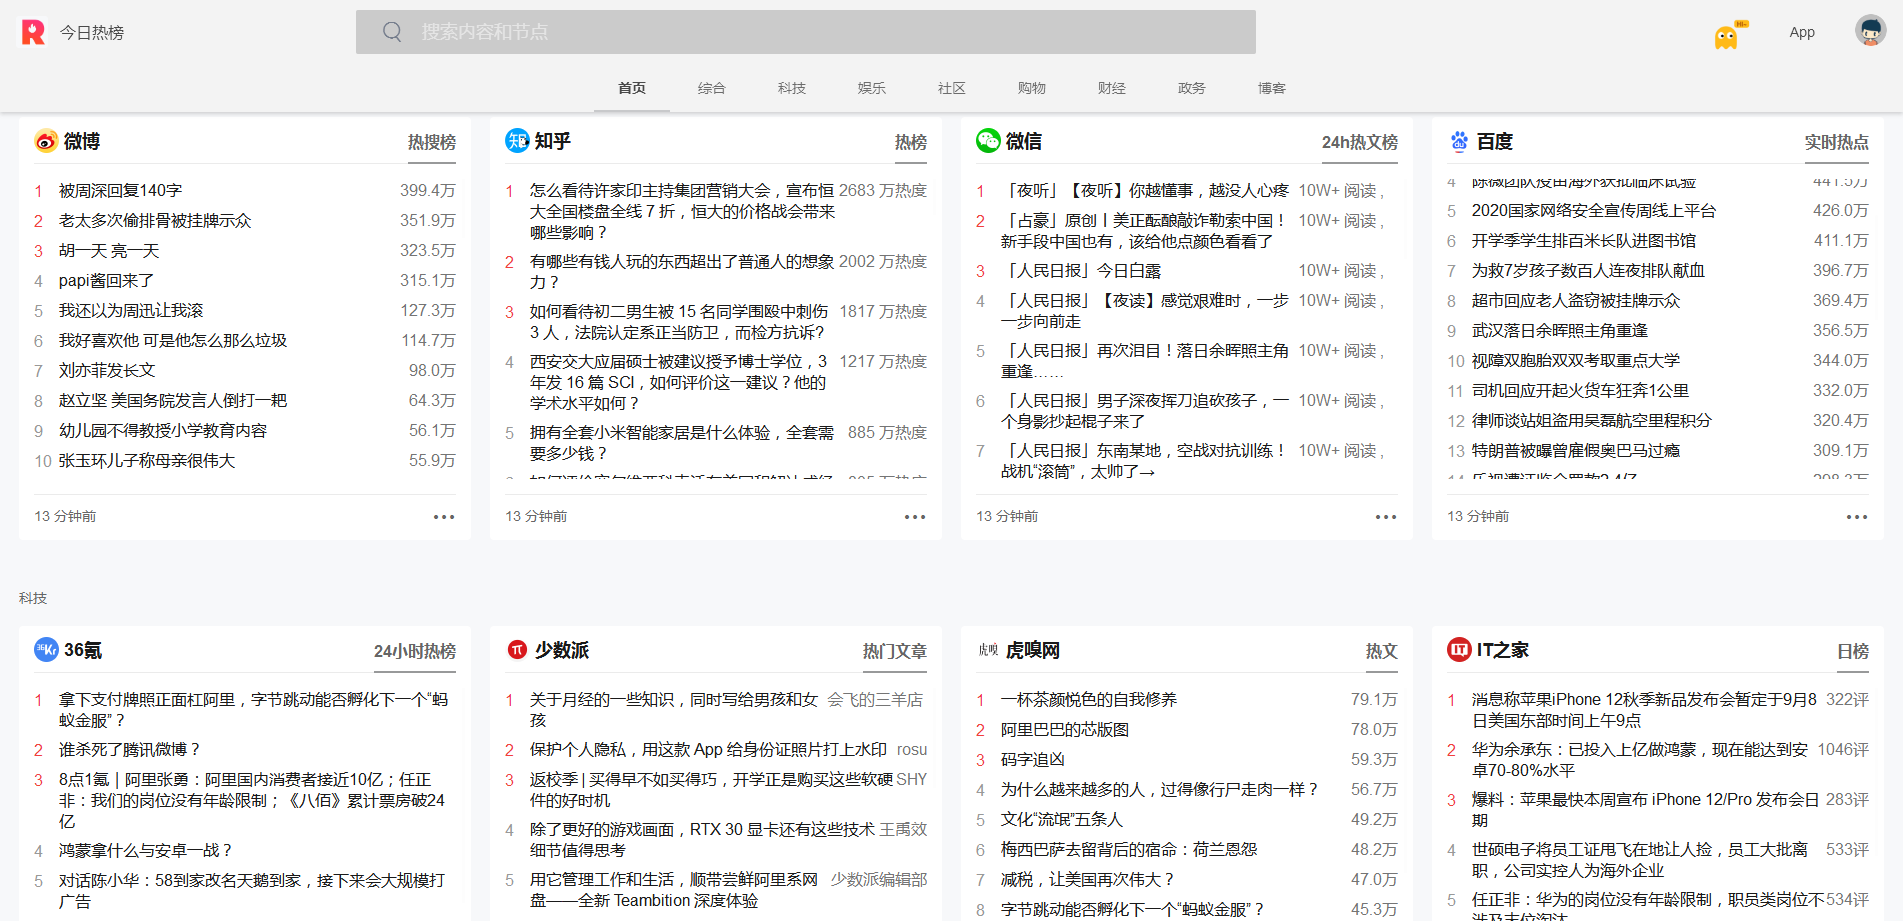Open Baidu topic 武汉落日余晖照主角重逢
Image resolution: width=1903 pixels, height=921 pixels.
point(1560,330)
